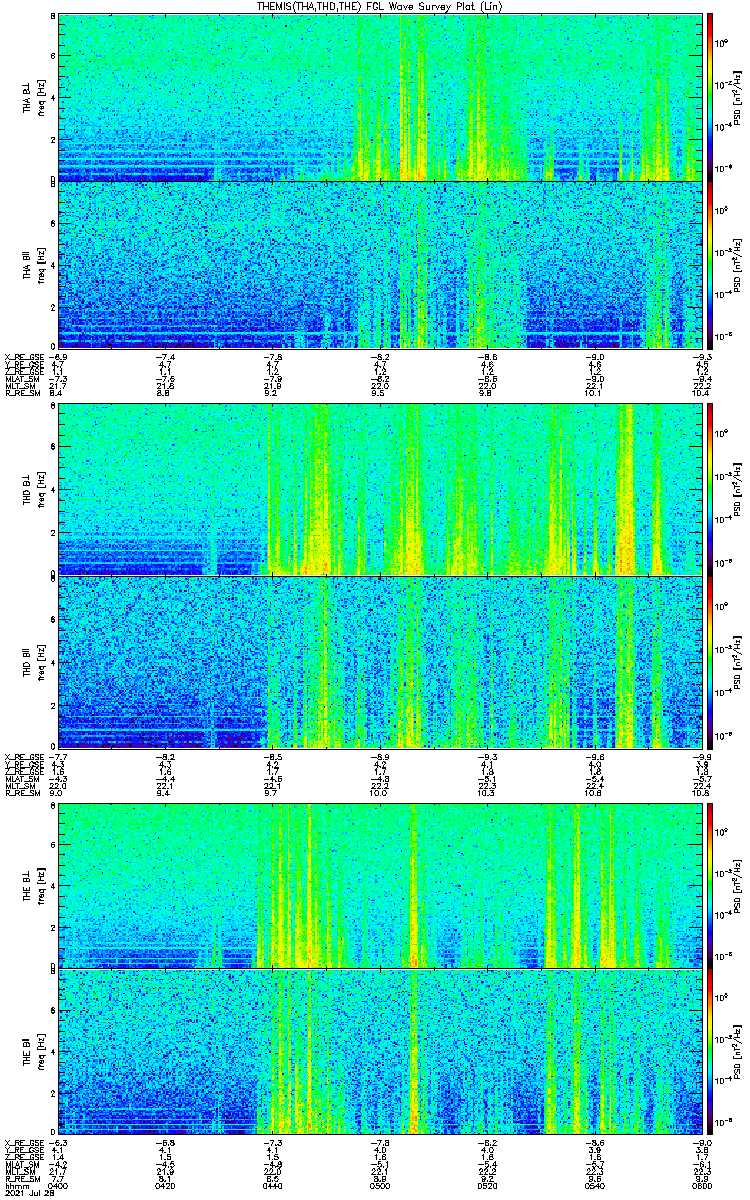Select the THE B-perpendicular spectrogram panel
The width and height of the screenshot is (750, 1200).
pos(379,885)
